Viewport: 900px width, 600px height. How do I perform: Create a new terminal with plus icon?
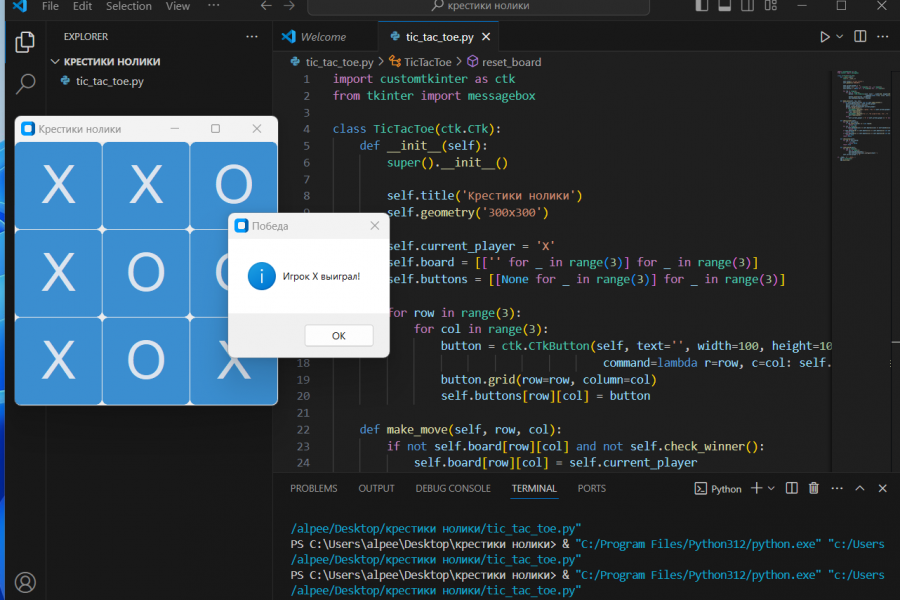point(757,488)
